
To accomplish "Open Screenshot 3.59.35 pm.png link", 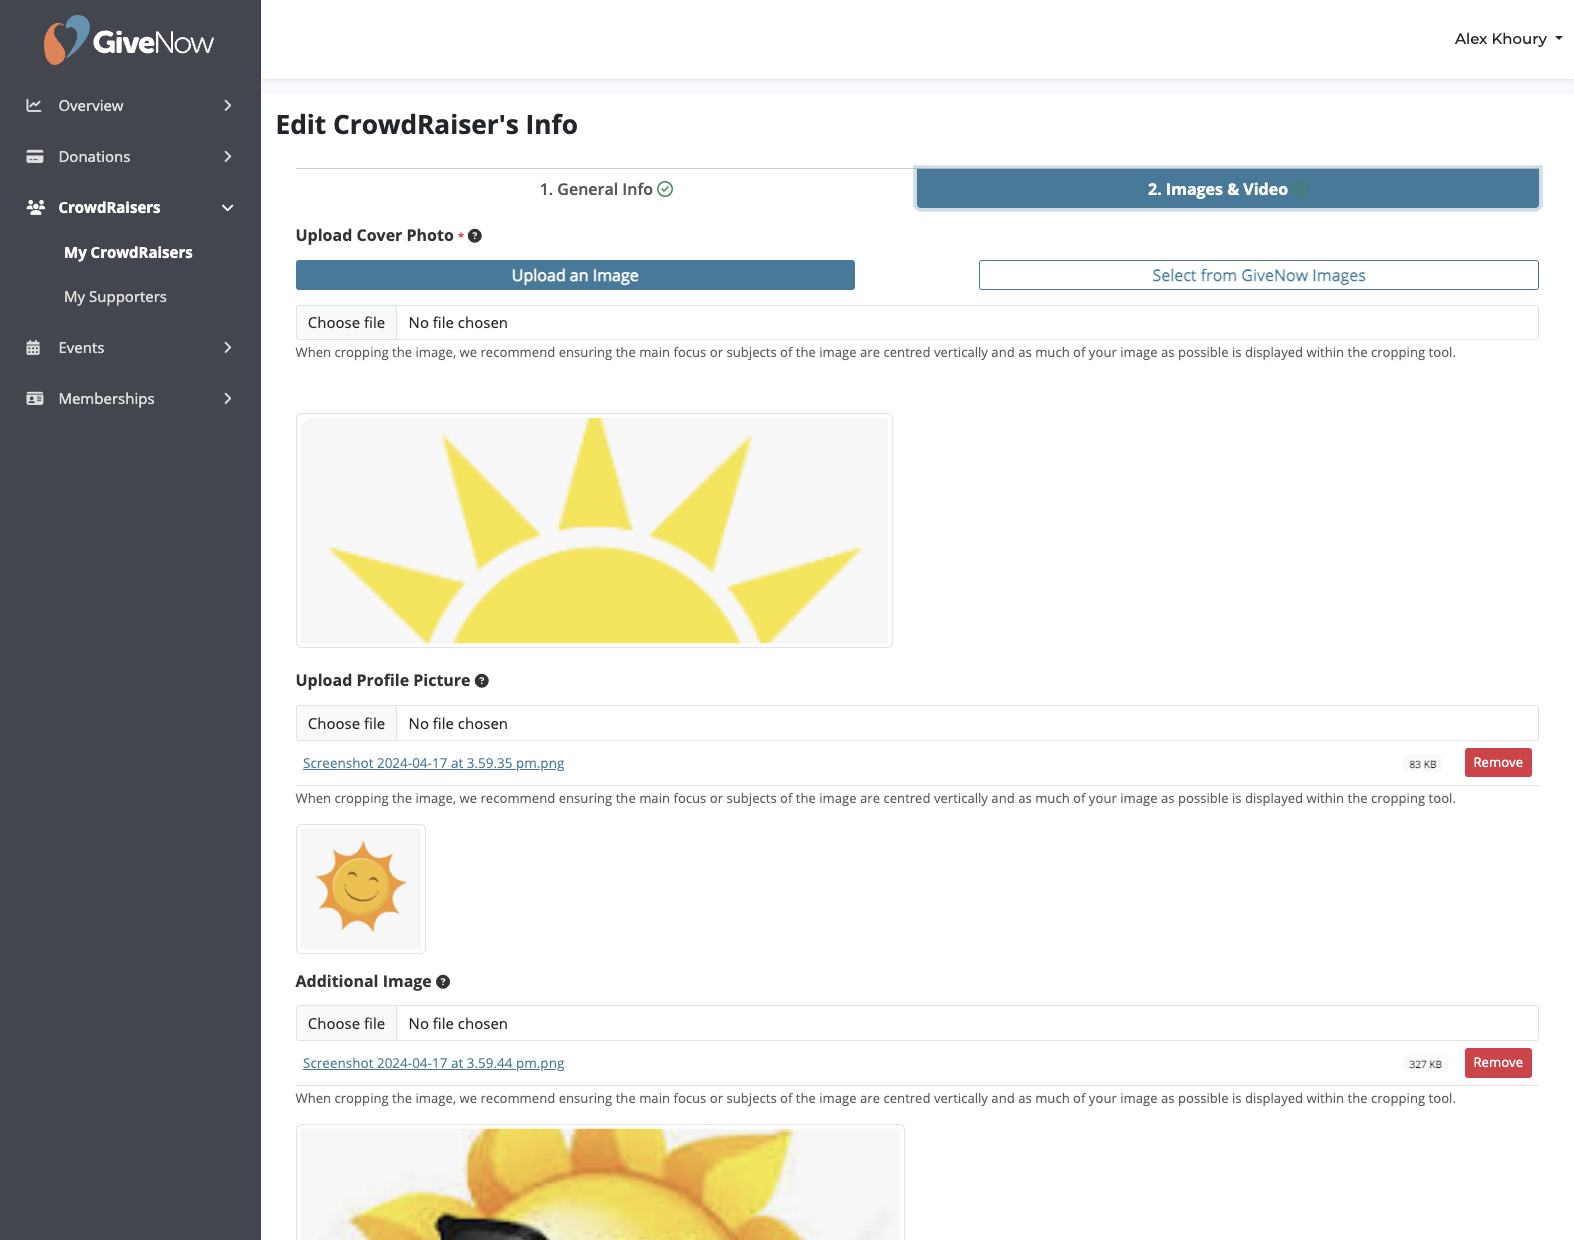I will (x=433, y=763).
